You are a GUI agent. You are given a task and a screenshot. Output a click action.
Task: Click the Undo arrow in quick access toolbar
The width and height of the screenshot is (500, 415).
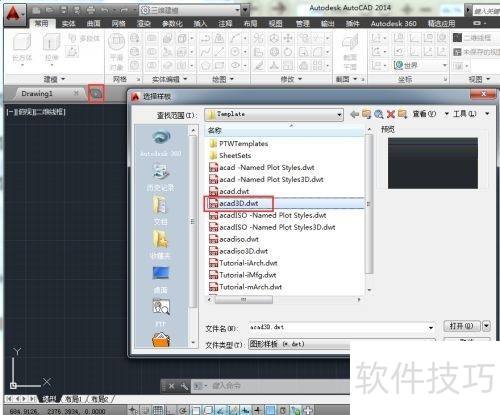(x=105, y=10)
